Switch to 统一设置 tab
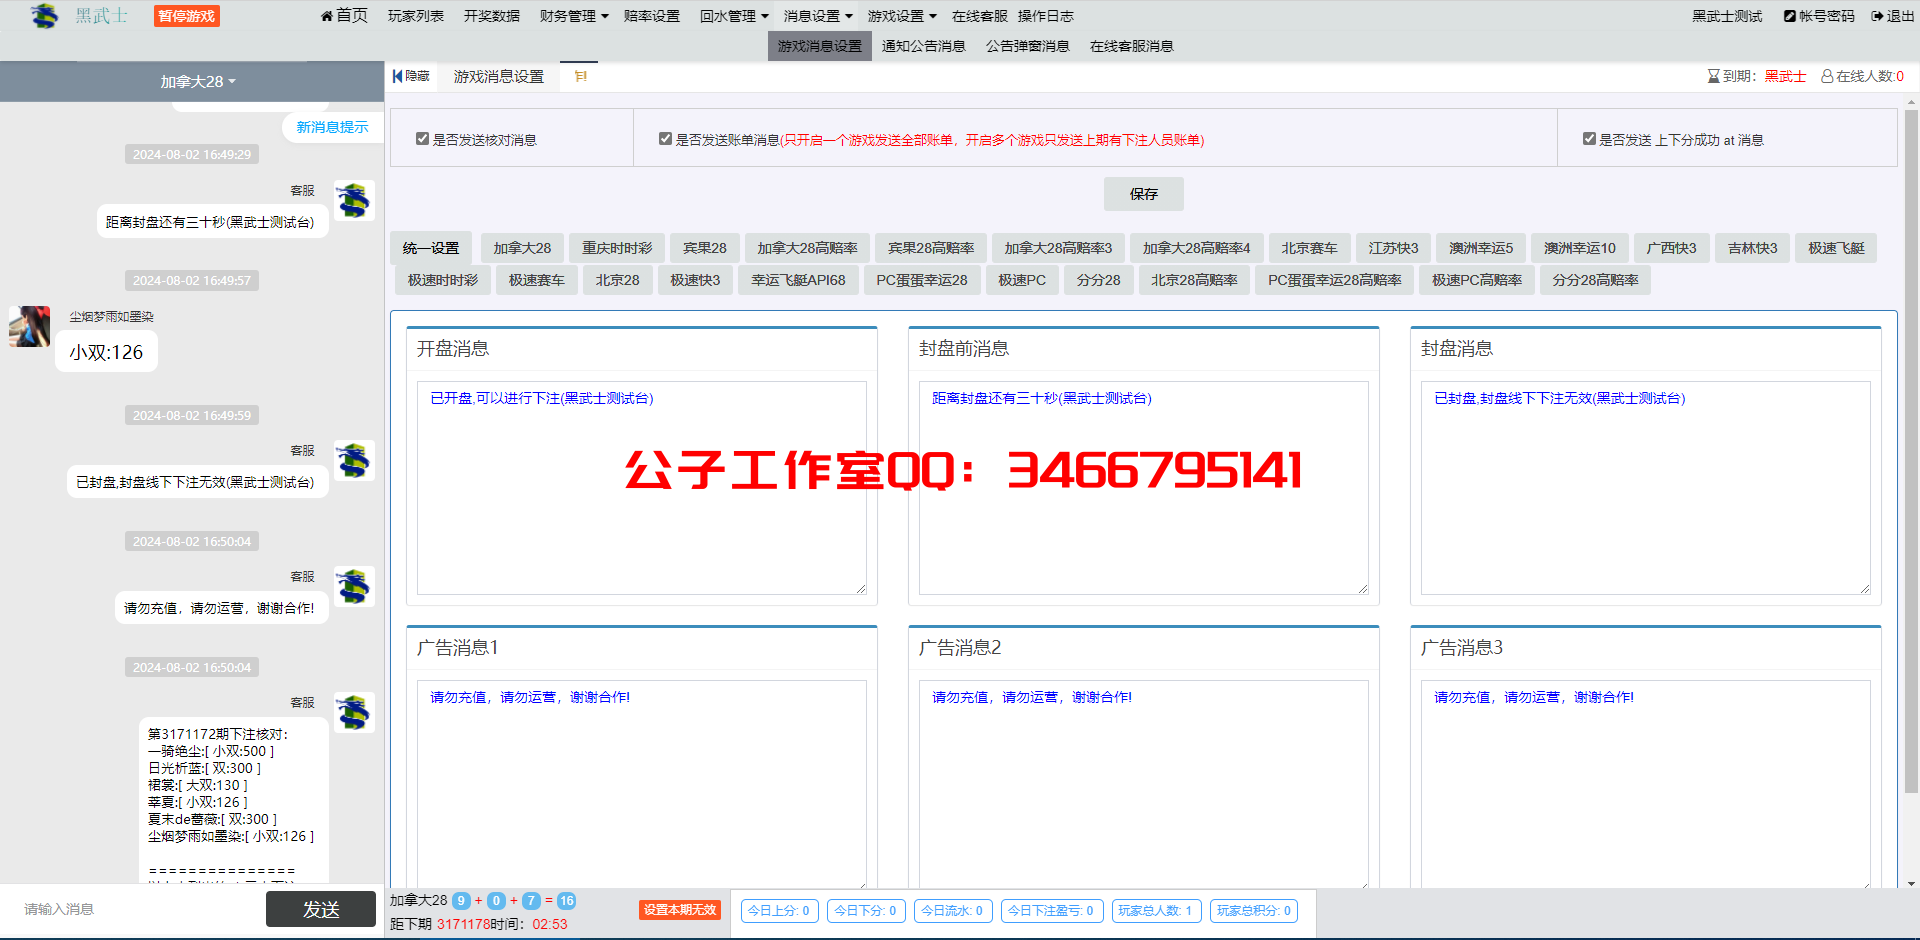Image resolution: width=1920 pixels, height=940 pixels. (x=431, y=248)
